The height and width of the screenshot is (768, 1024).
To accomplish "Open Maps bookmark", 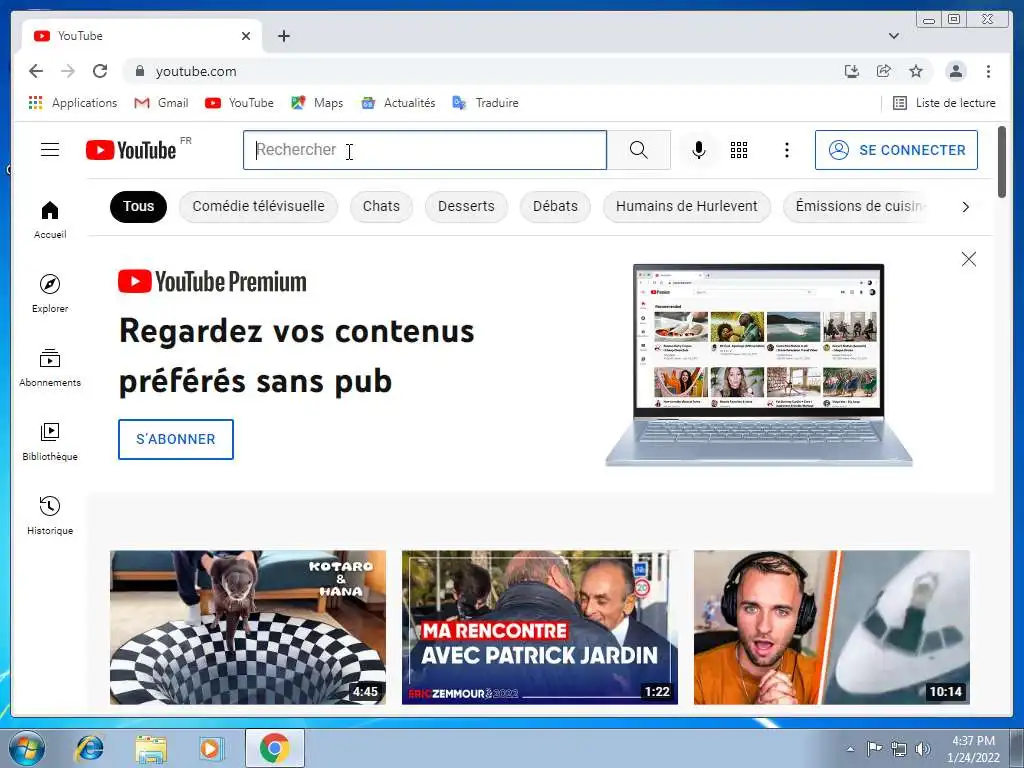I will tap(317, 103).
